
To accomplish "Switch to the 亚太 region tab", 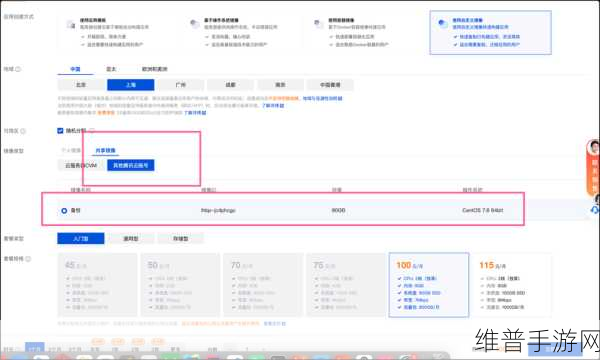I will (x=111, y=69).
